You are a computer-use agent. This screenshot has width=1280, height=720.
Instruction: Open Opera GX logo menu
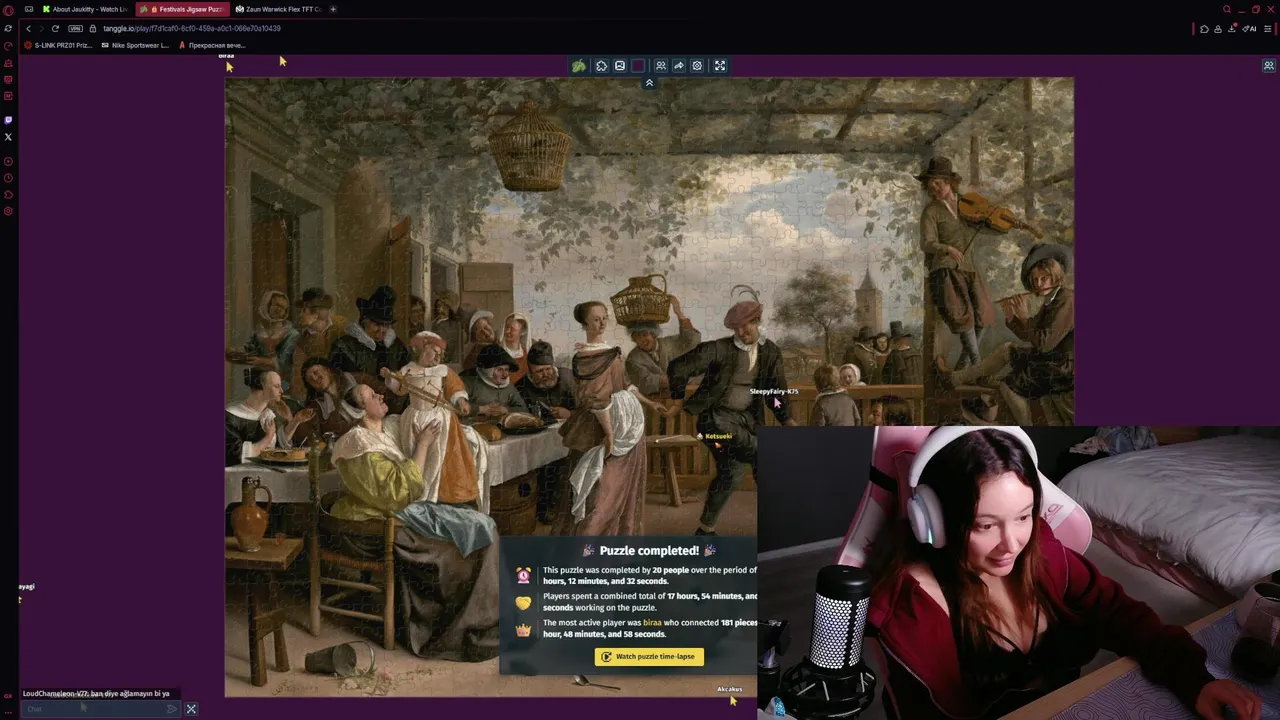point(8,10)
